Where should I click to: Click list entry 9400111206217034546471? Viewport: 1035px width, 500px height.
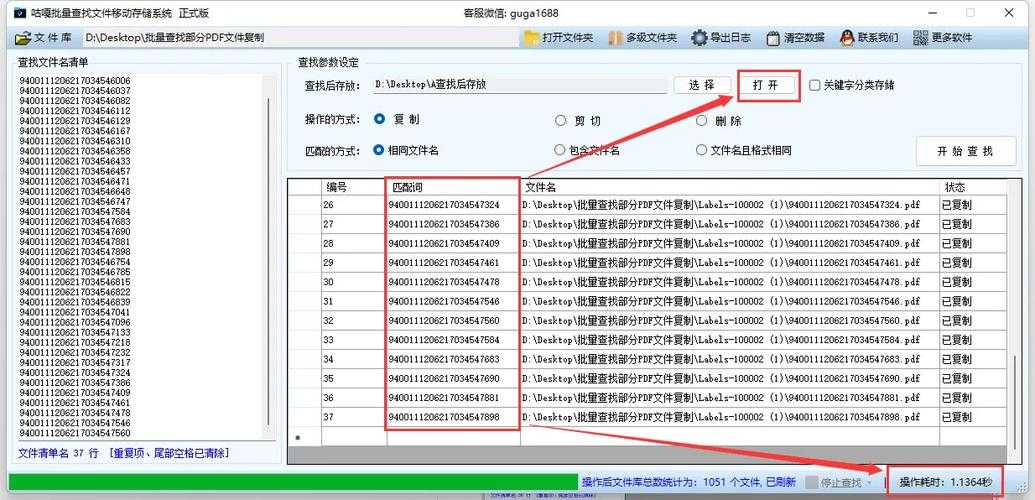75,181
